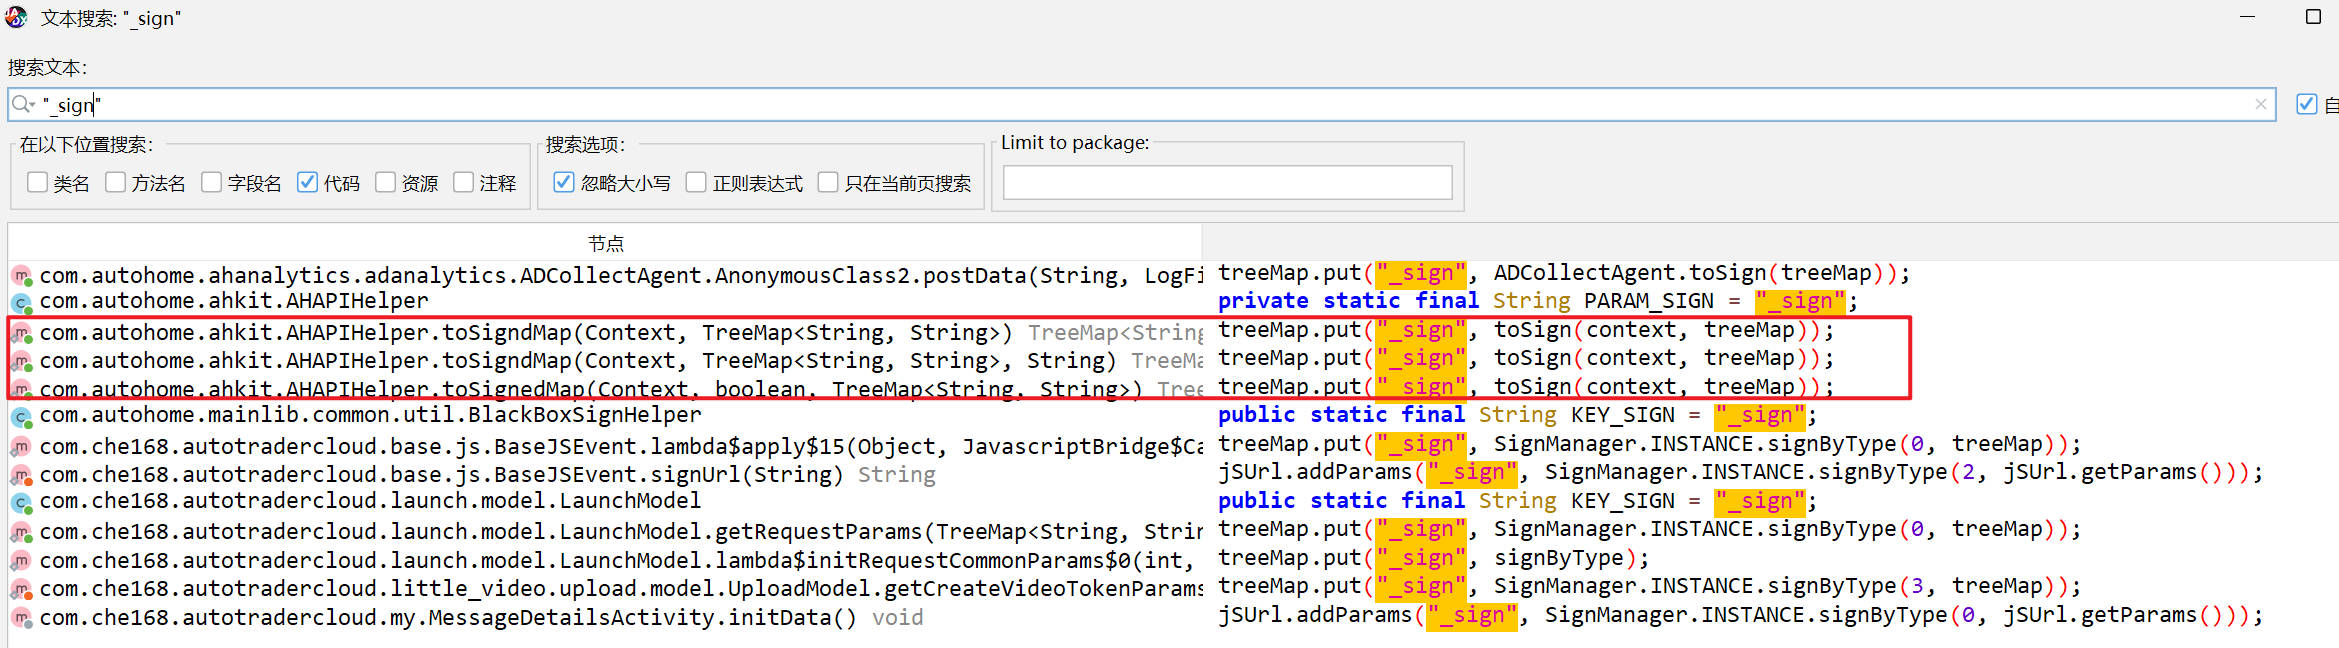Toggle the 忽略大小写 ignore case checkbox
The image size is (2339, 648).
(x=564, y=182)
